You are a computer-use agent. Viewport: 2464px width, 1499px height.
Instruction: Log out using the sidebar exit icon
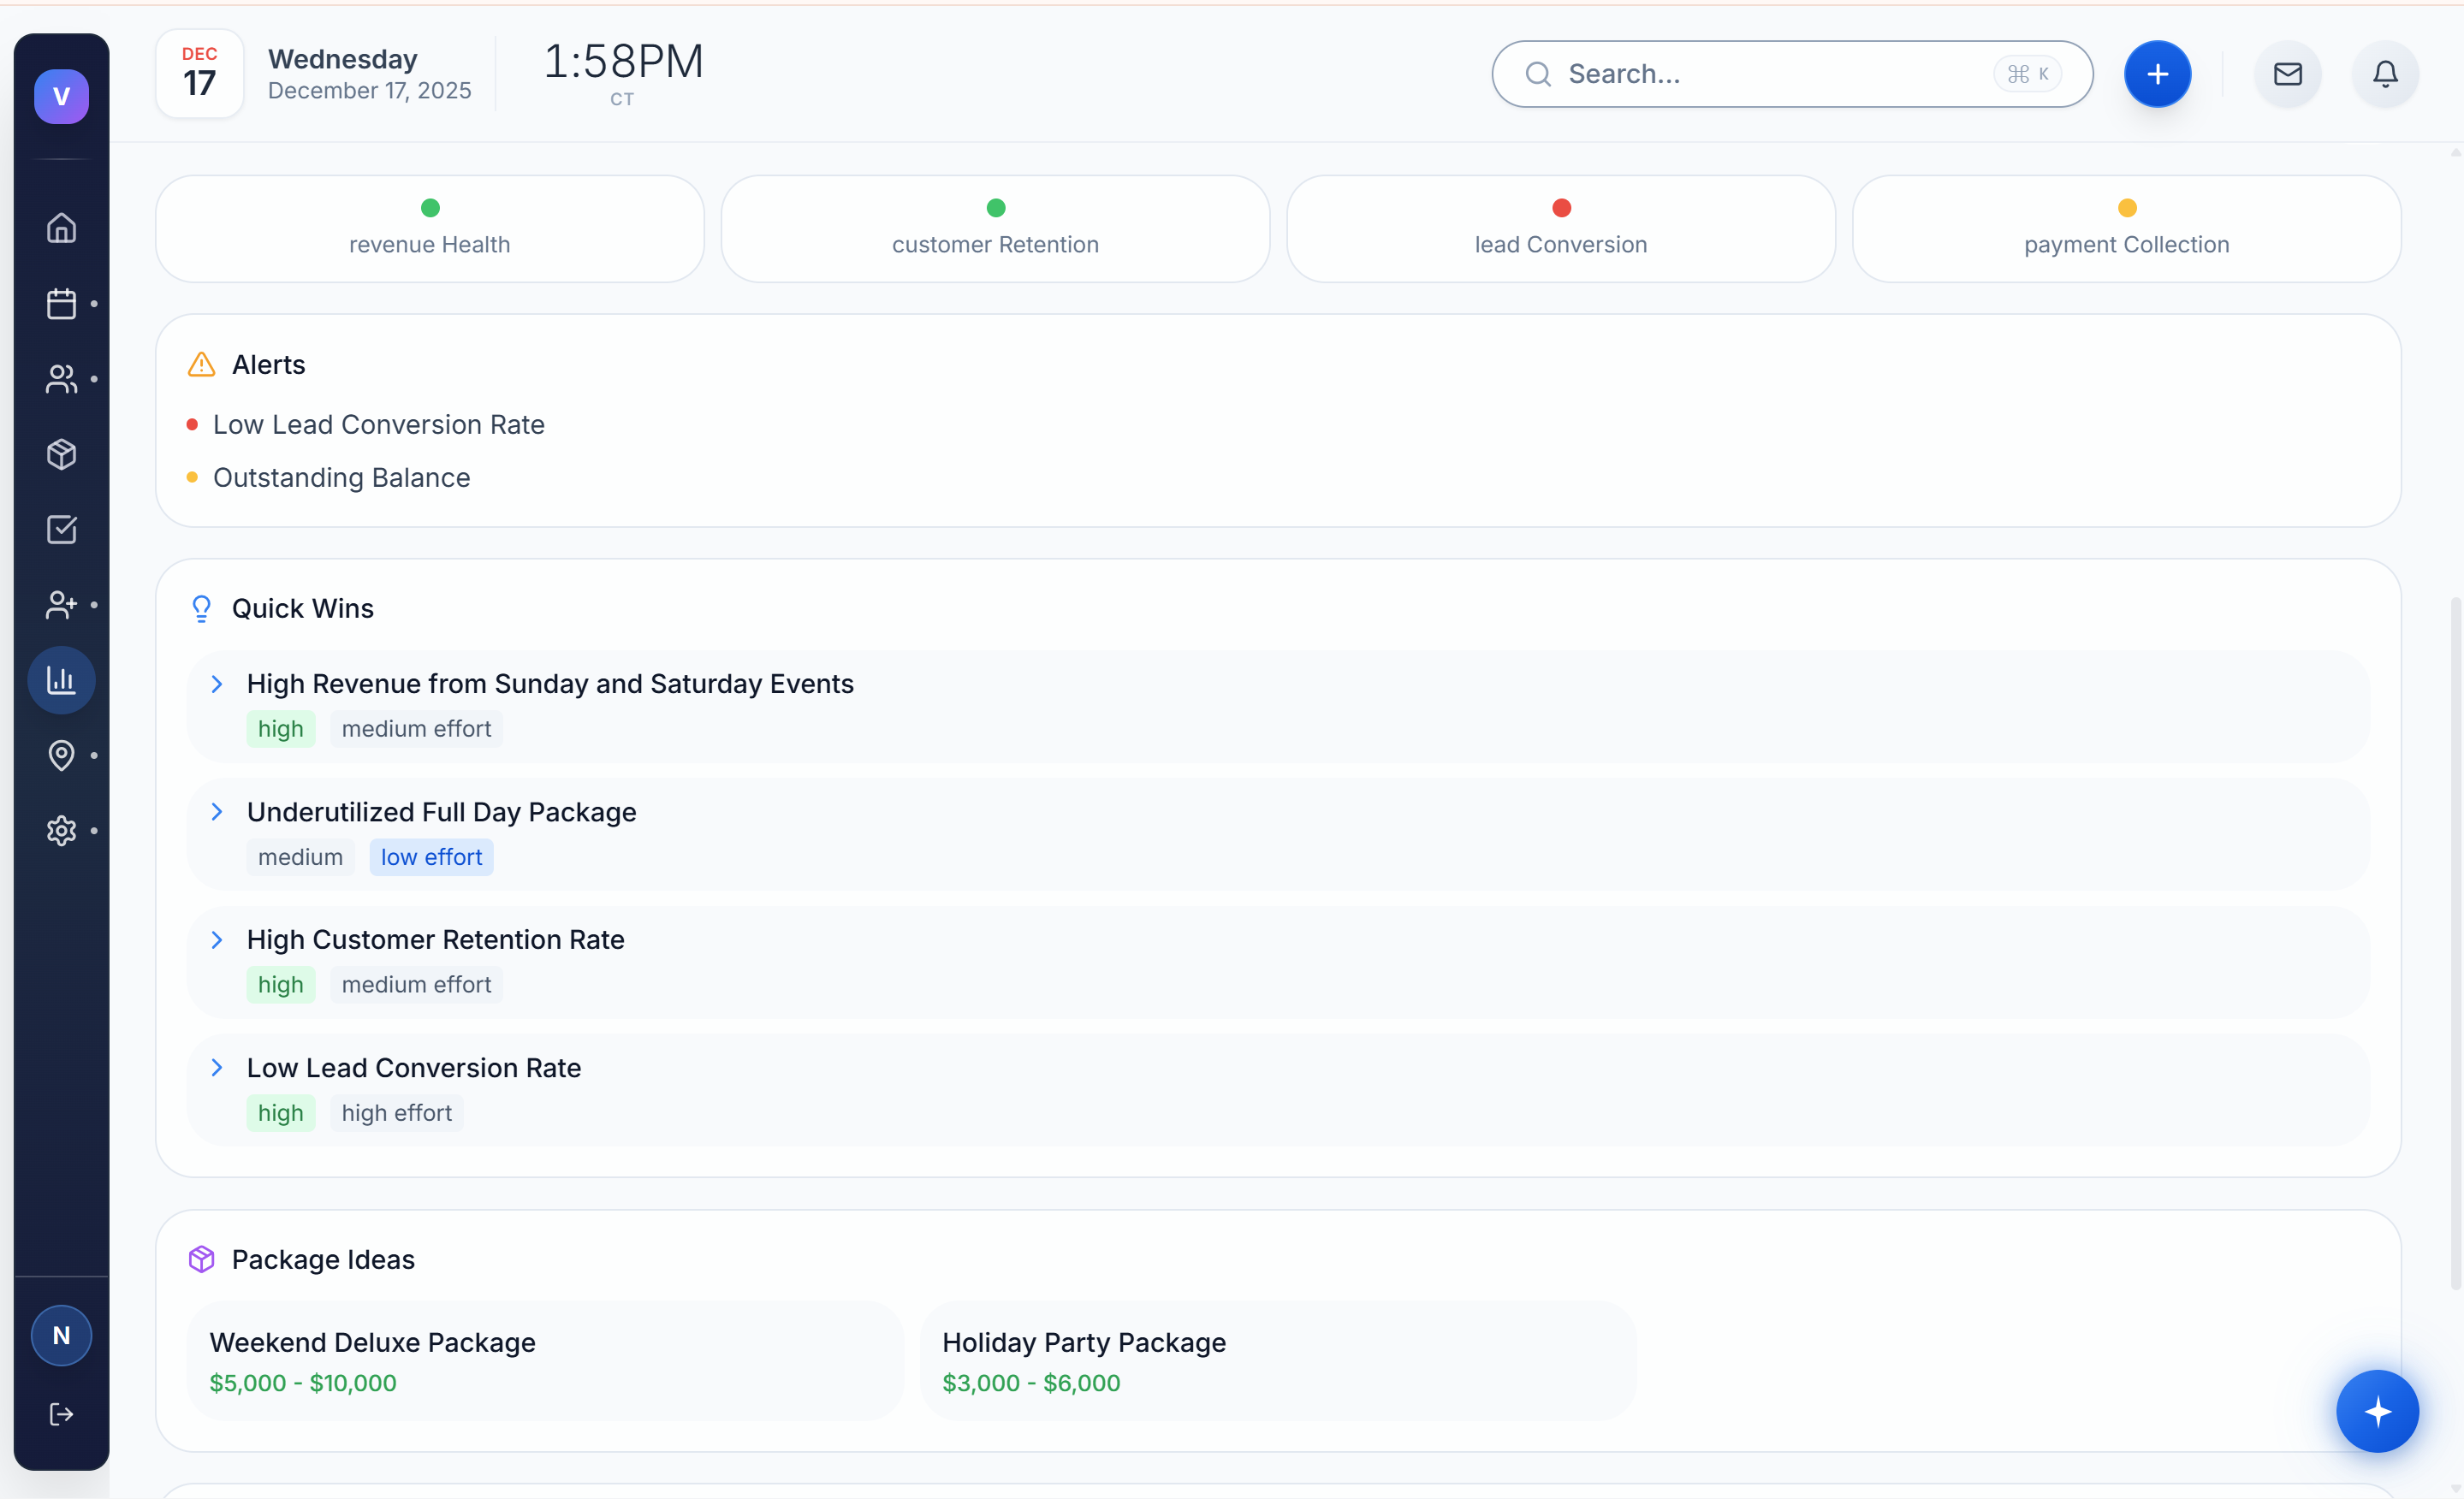pyautogui.click(x=61, y=1414)
